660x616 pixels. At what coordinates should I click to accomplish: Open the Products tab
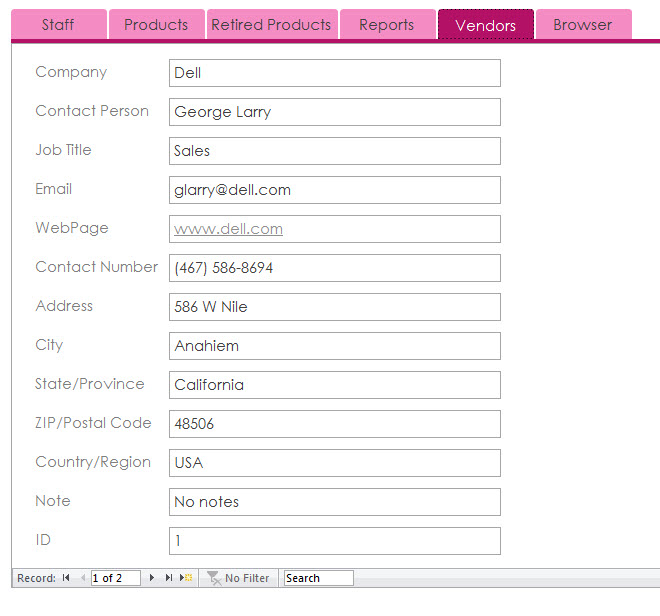tap(156, 25)
